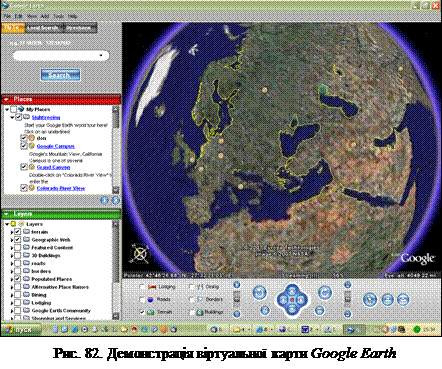Pan the globe down with navigation pad
Screen dimensions: 442x369
click(292, 309)
